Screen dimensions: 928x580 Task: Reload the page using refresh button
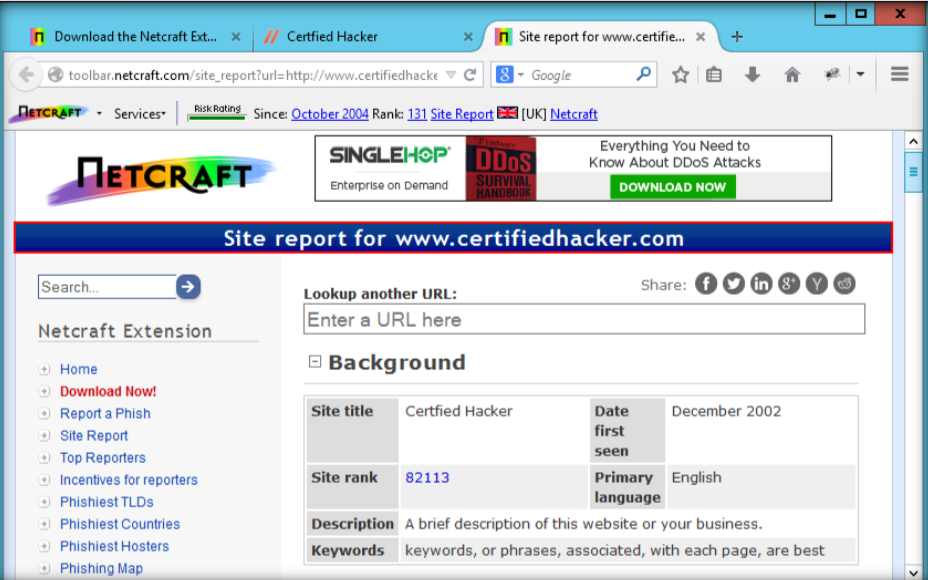click(470, 75)
